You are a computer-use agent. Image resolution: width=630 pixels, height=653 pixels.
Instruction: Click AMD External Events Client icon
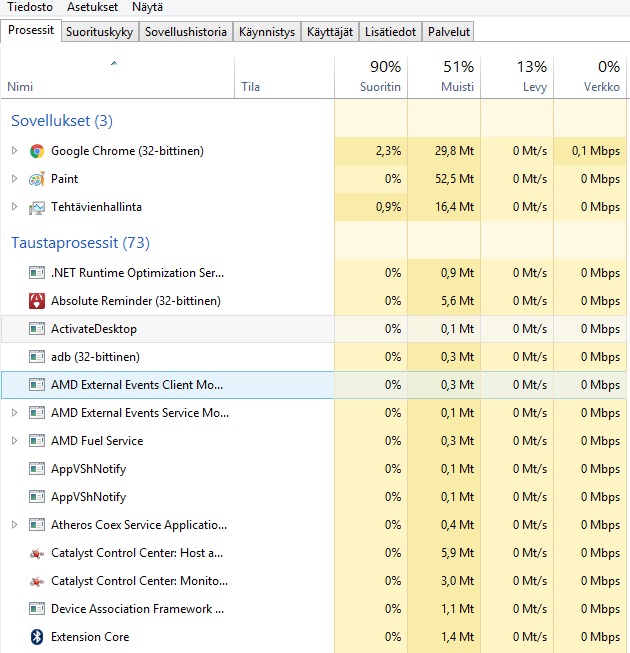[37, 385]
